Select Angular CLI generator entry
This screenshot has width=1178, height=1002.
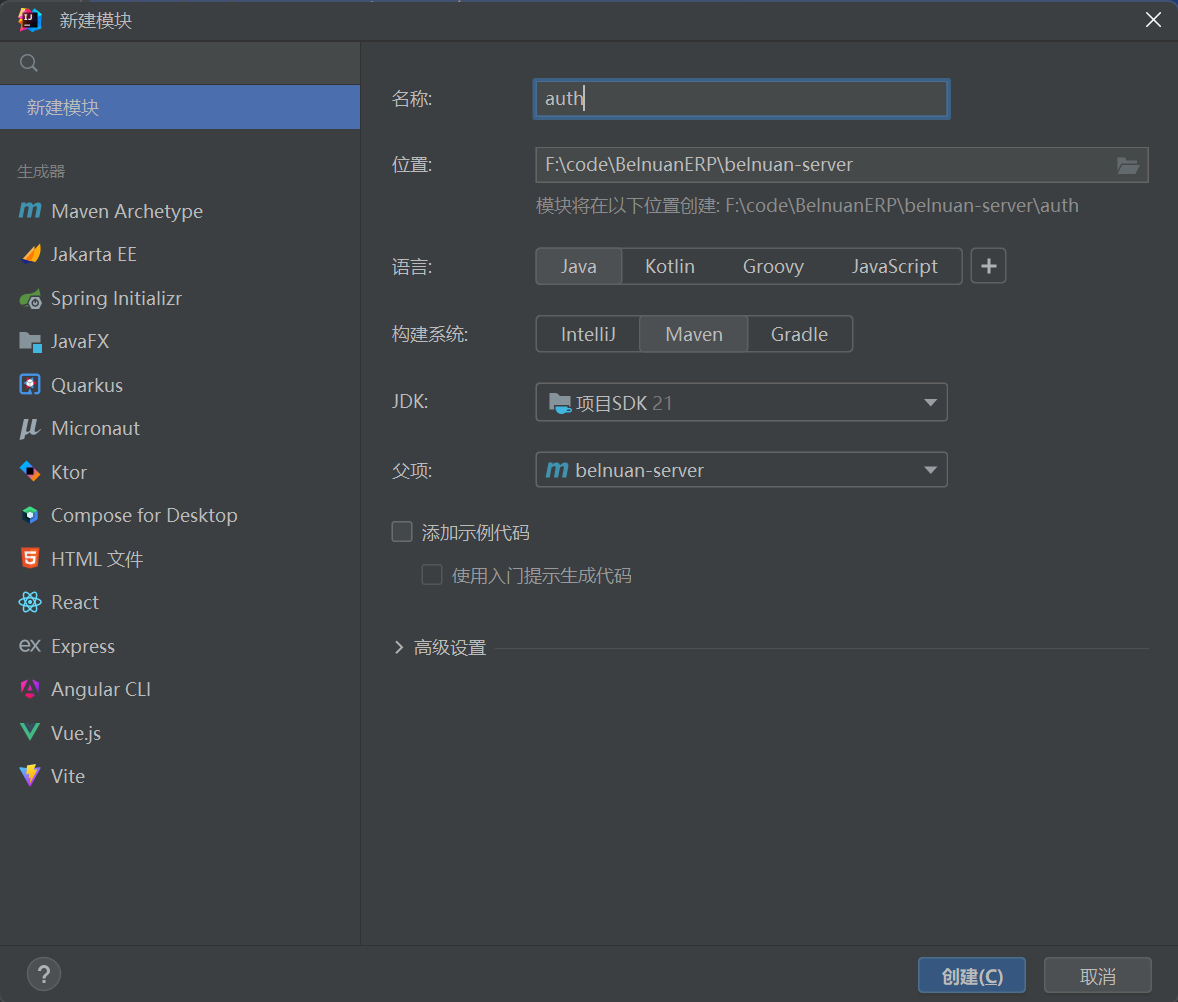[x=180, y=690]
